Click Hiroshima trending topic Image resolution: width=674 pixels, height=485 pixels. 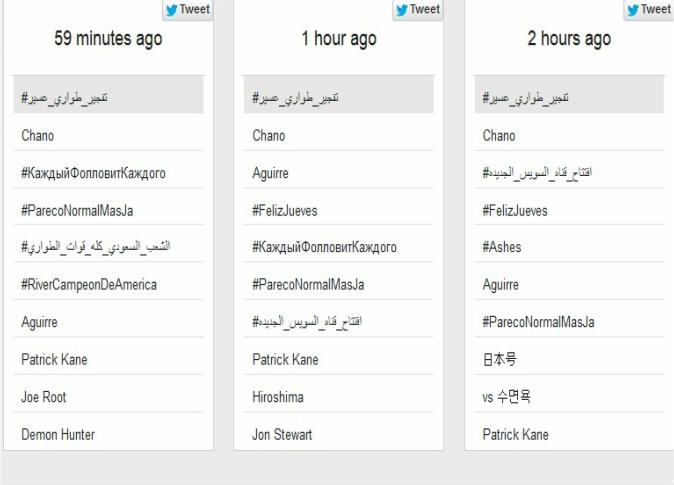pos(278,397)
